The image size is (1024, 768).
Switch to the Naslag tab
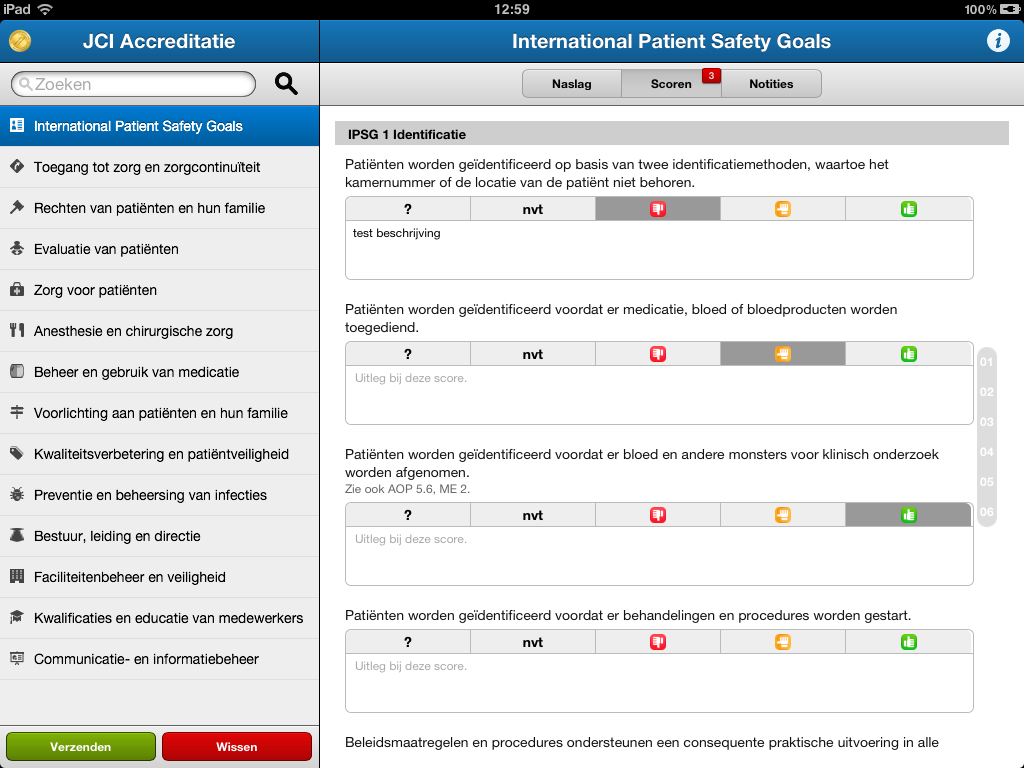pos(572,84)
